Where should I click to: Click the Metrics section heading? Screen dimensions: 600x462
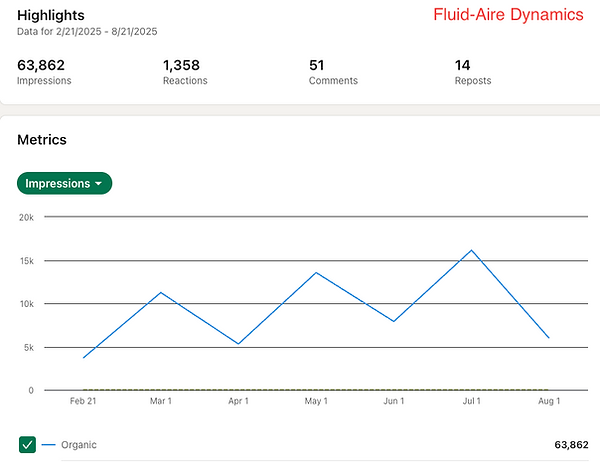tap(42, 141)
